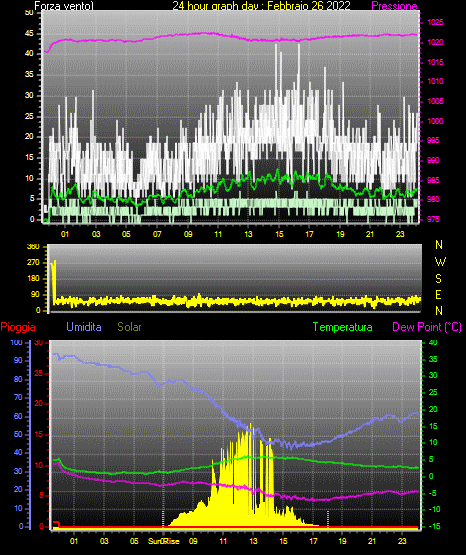Click the 1020 pressure axis value
466x555 pixels.
(x=435, y=42)
